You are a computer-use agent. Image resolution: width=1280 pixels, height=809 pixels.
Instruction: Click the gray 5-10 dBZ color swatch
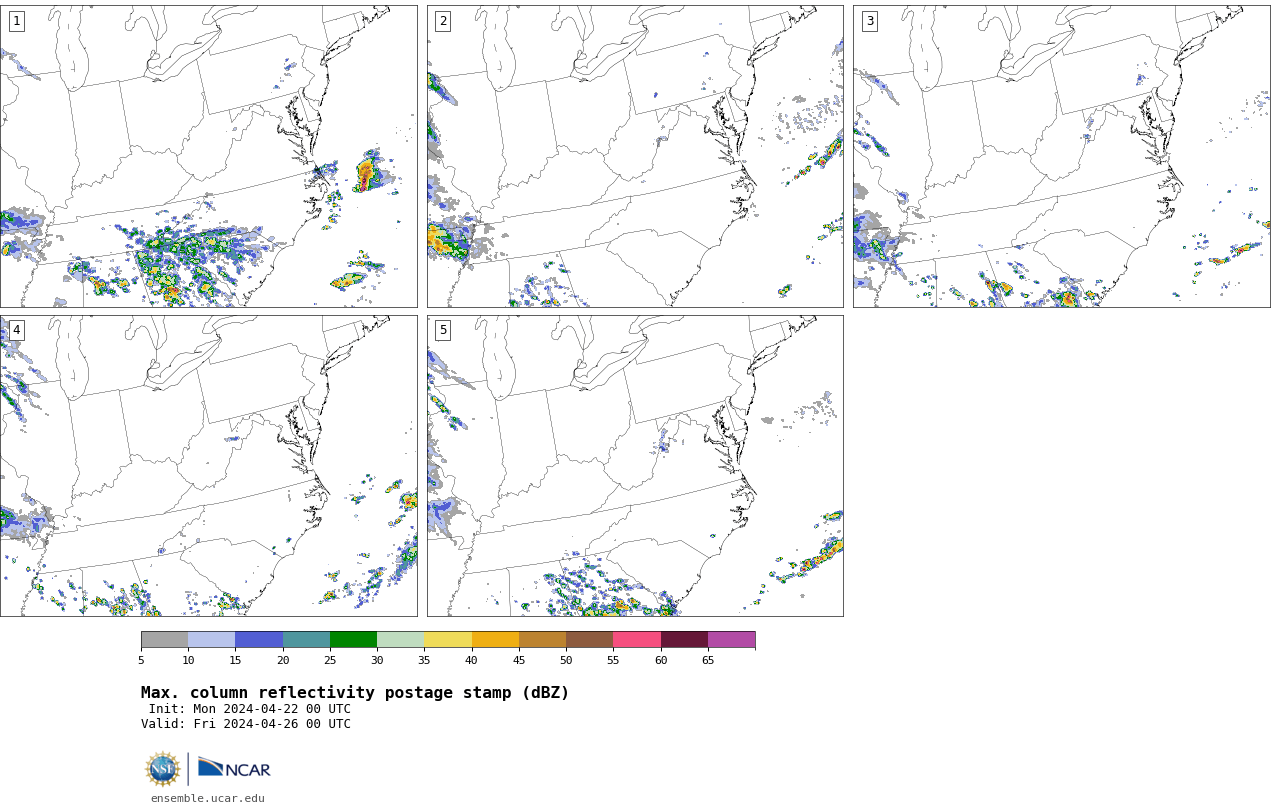[165, 640]
